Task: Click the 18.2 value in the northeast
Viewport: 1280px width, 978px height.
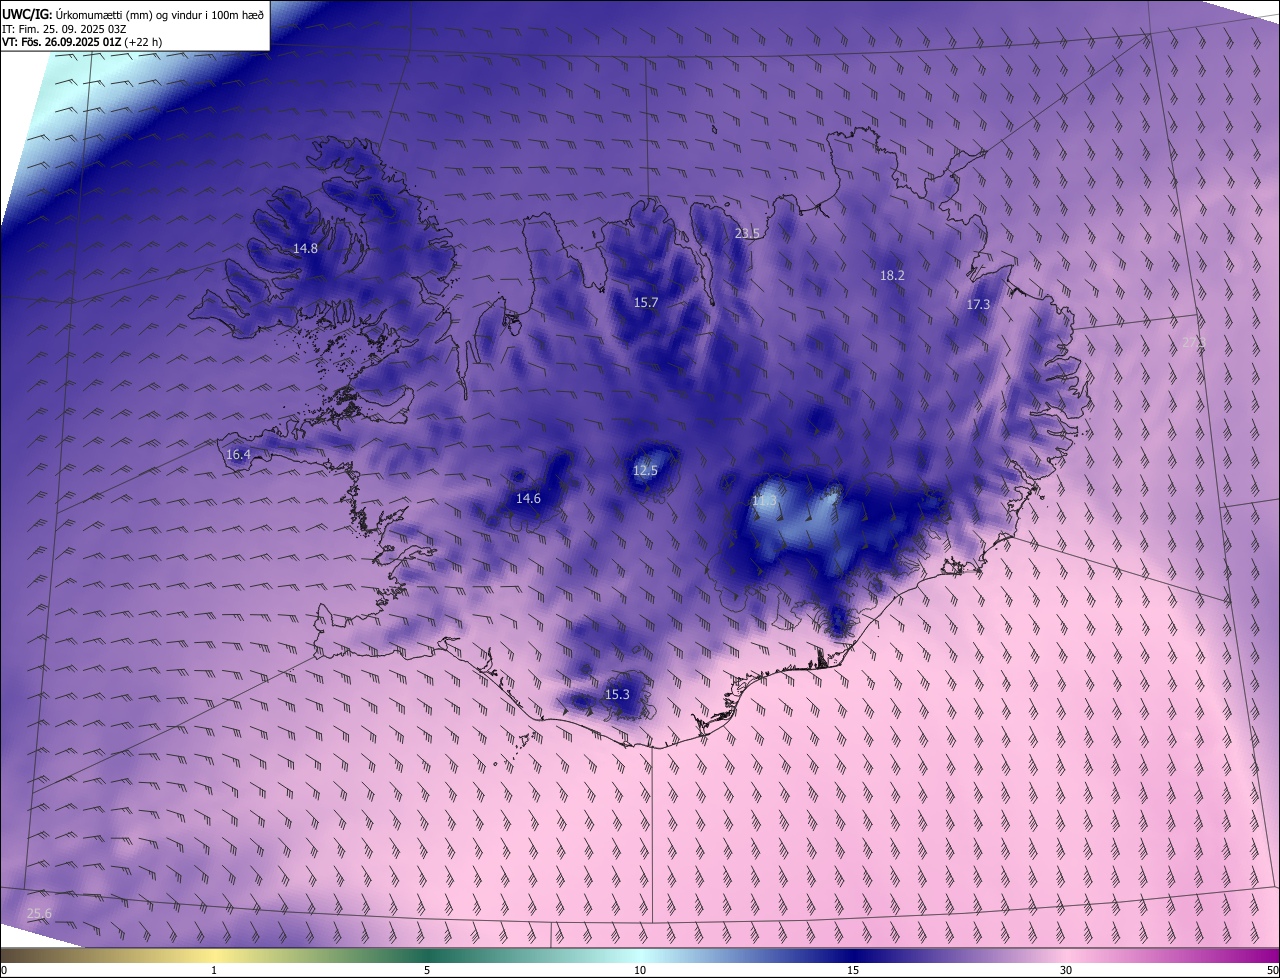Action: 892,275
